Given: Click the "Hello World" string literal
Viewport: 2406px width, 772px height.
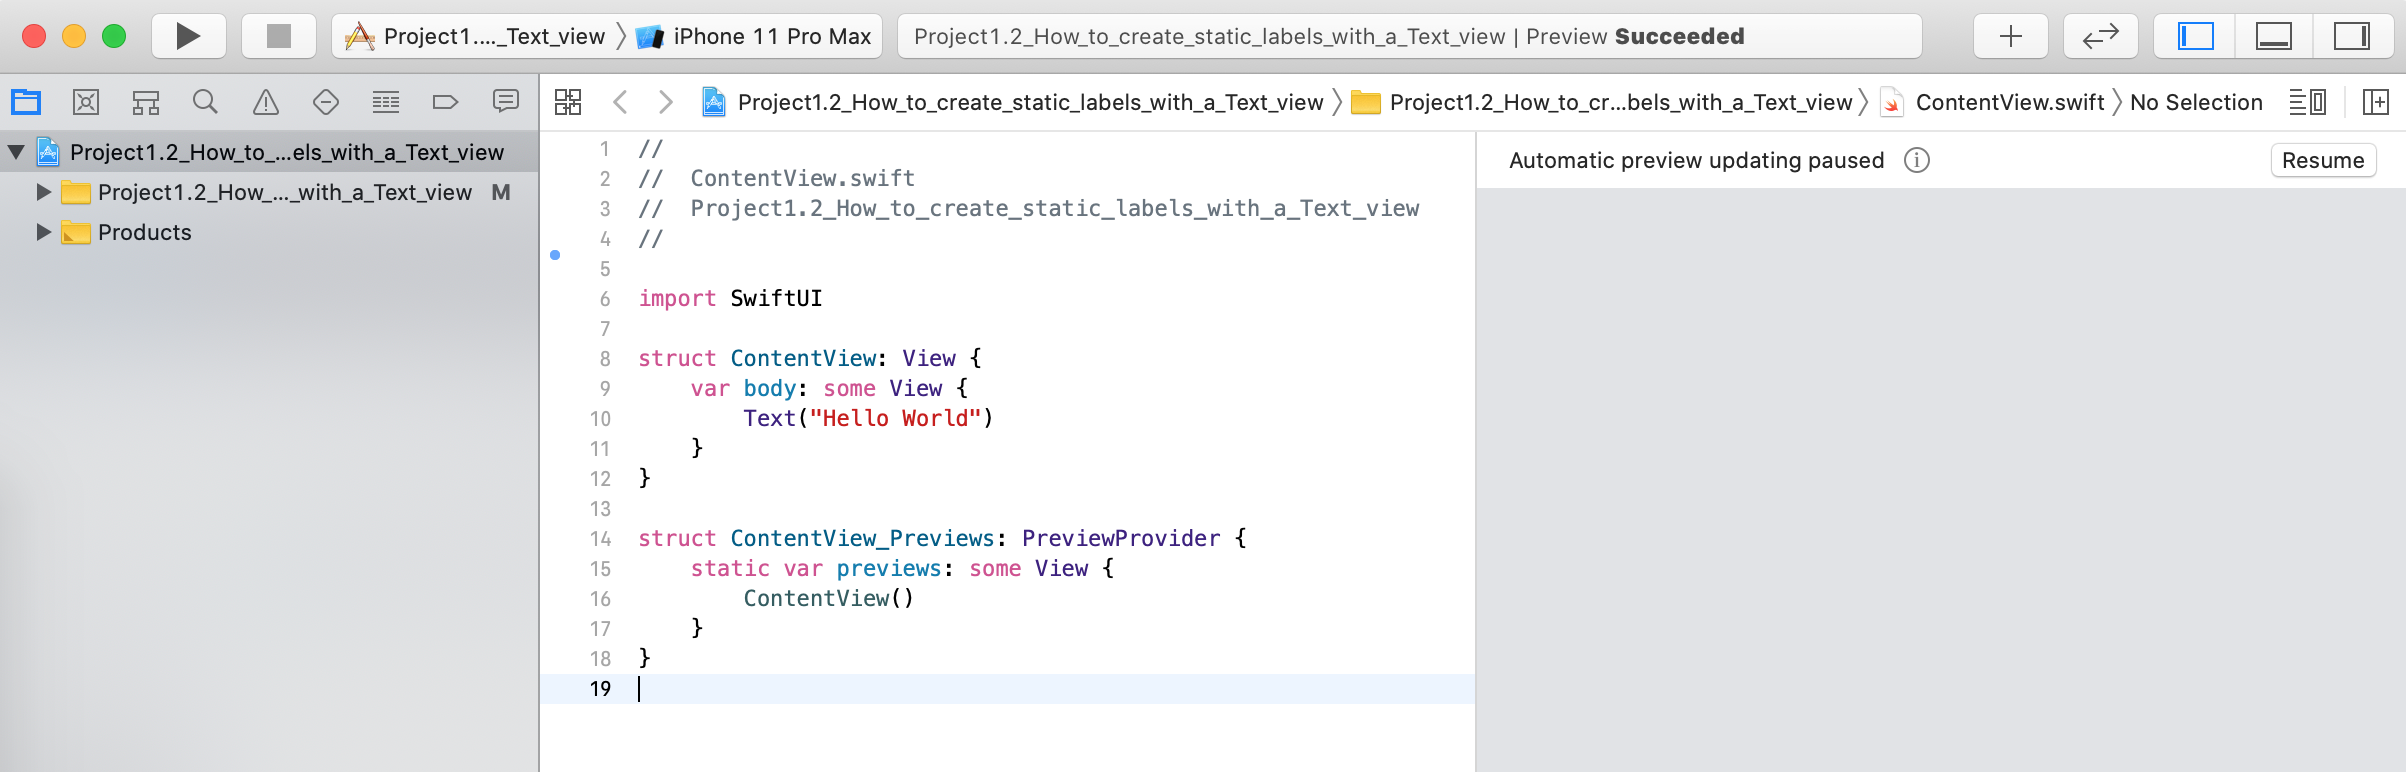Looking at the screenshot, I should pyautogui.click(x=895, y=418).
